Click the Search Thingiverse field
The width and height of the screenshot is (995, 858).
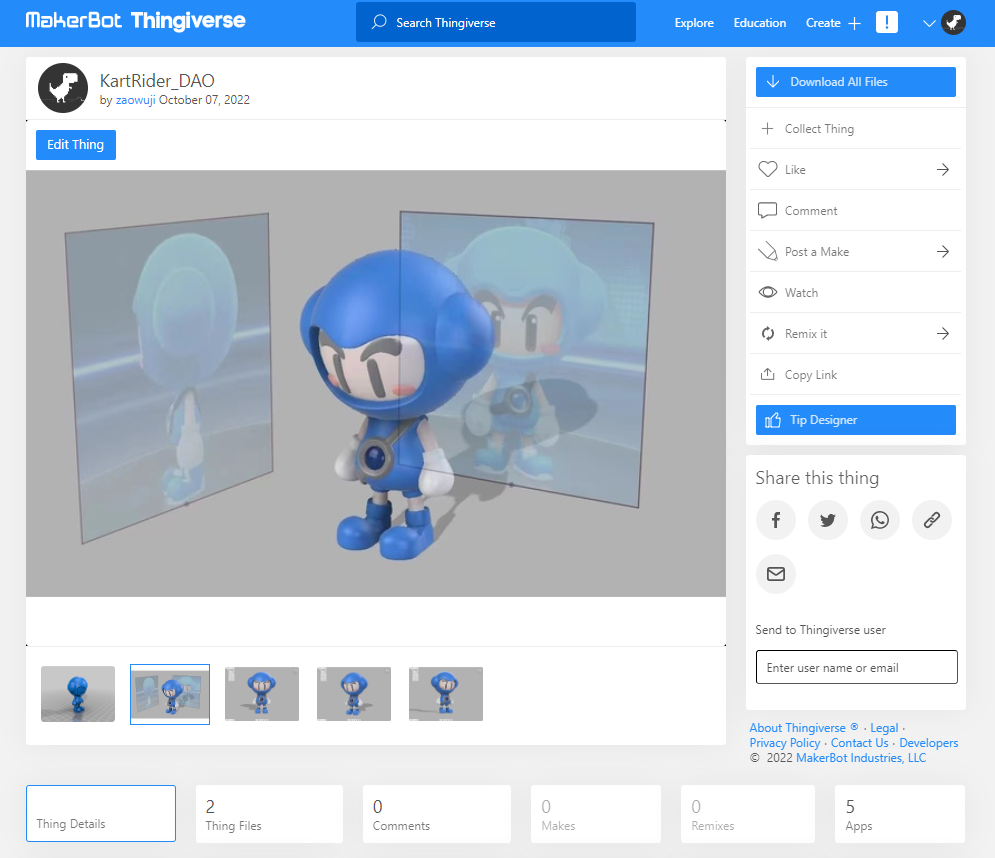coord(496,22)
